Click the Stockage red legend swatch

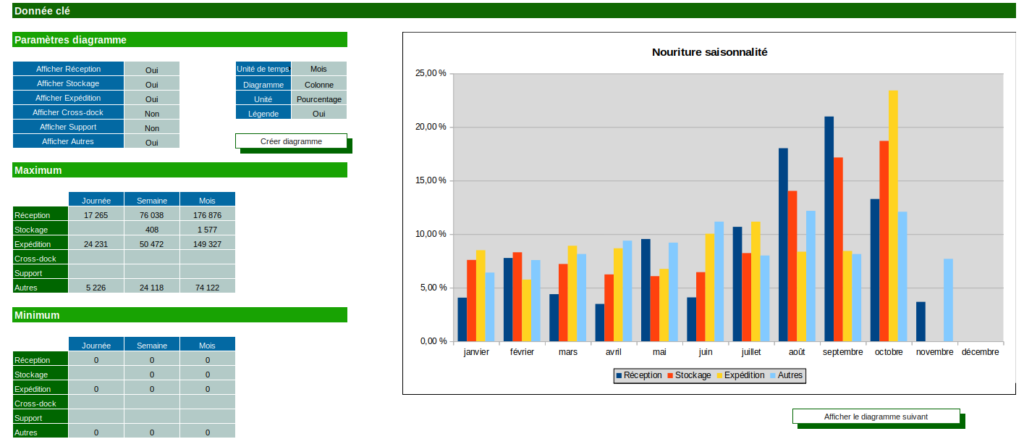[669, 375]
